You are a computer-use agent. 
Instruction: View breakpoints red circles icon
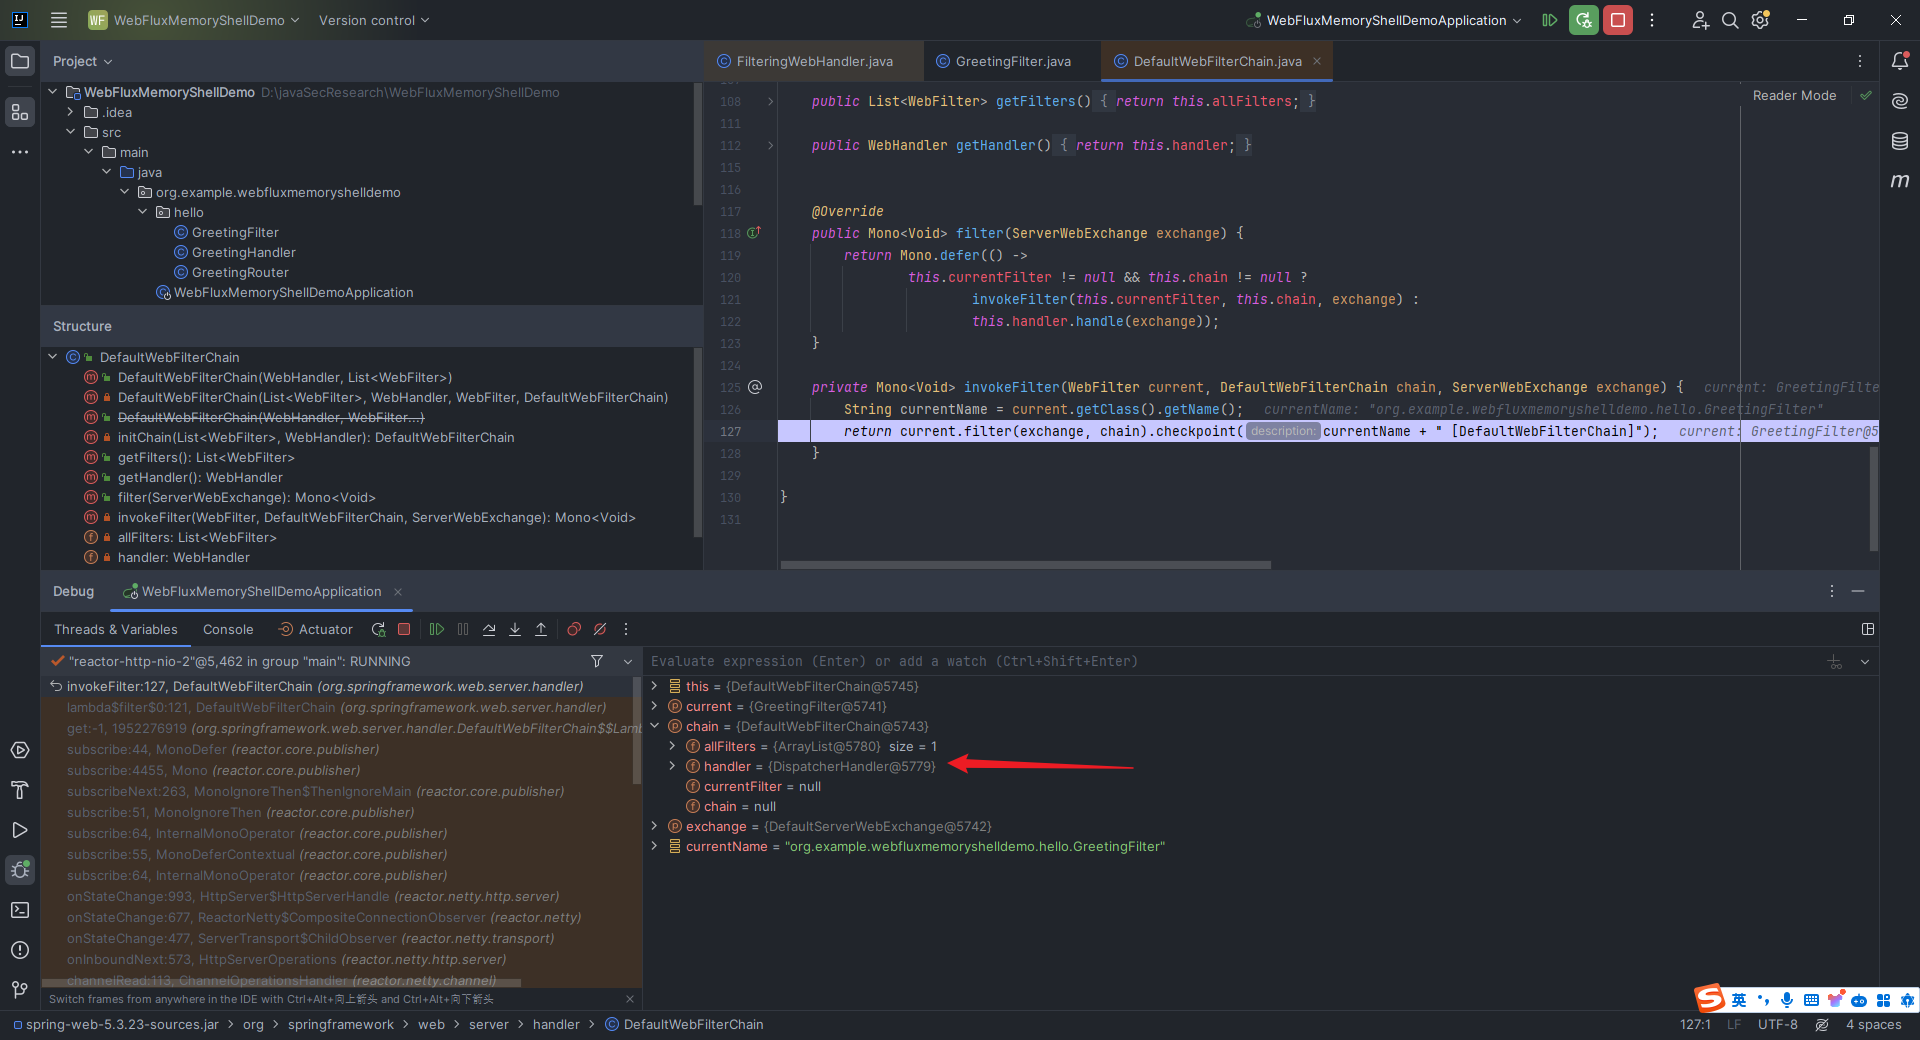pos(574,629)
